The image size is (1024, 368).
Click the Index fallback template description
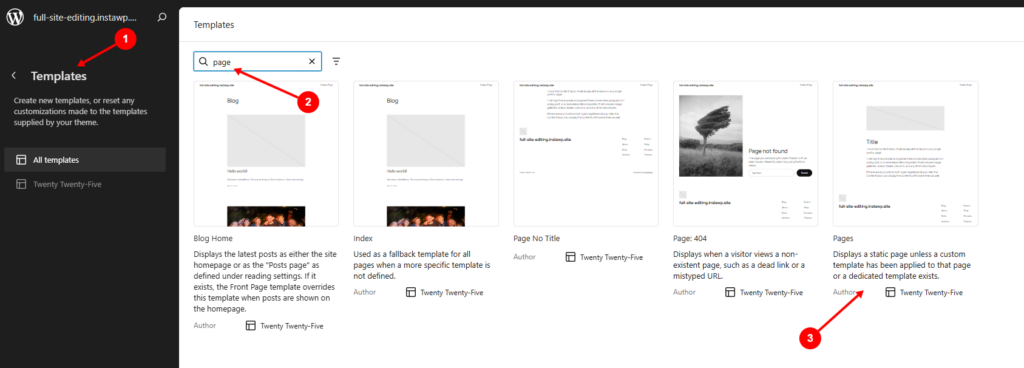coord(421,264)
